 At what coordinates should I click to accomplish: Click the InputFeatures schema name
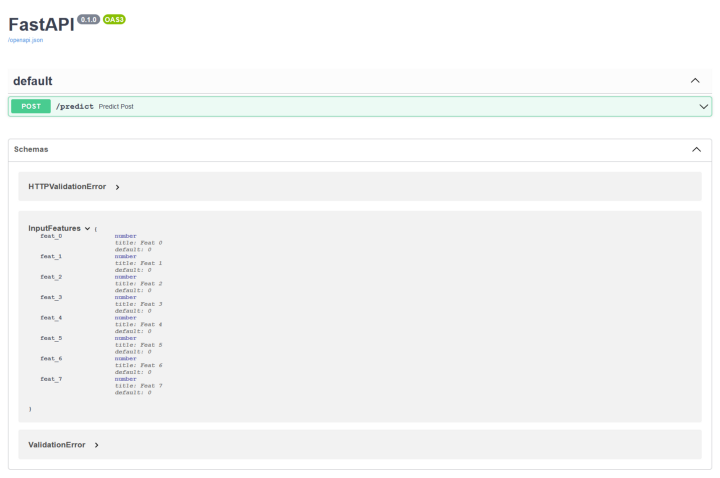pos(54,228)
